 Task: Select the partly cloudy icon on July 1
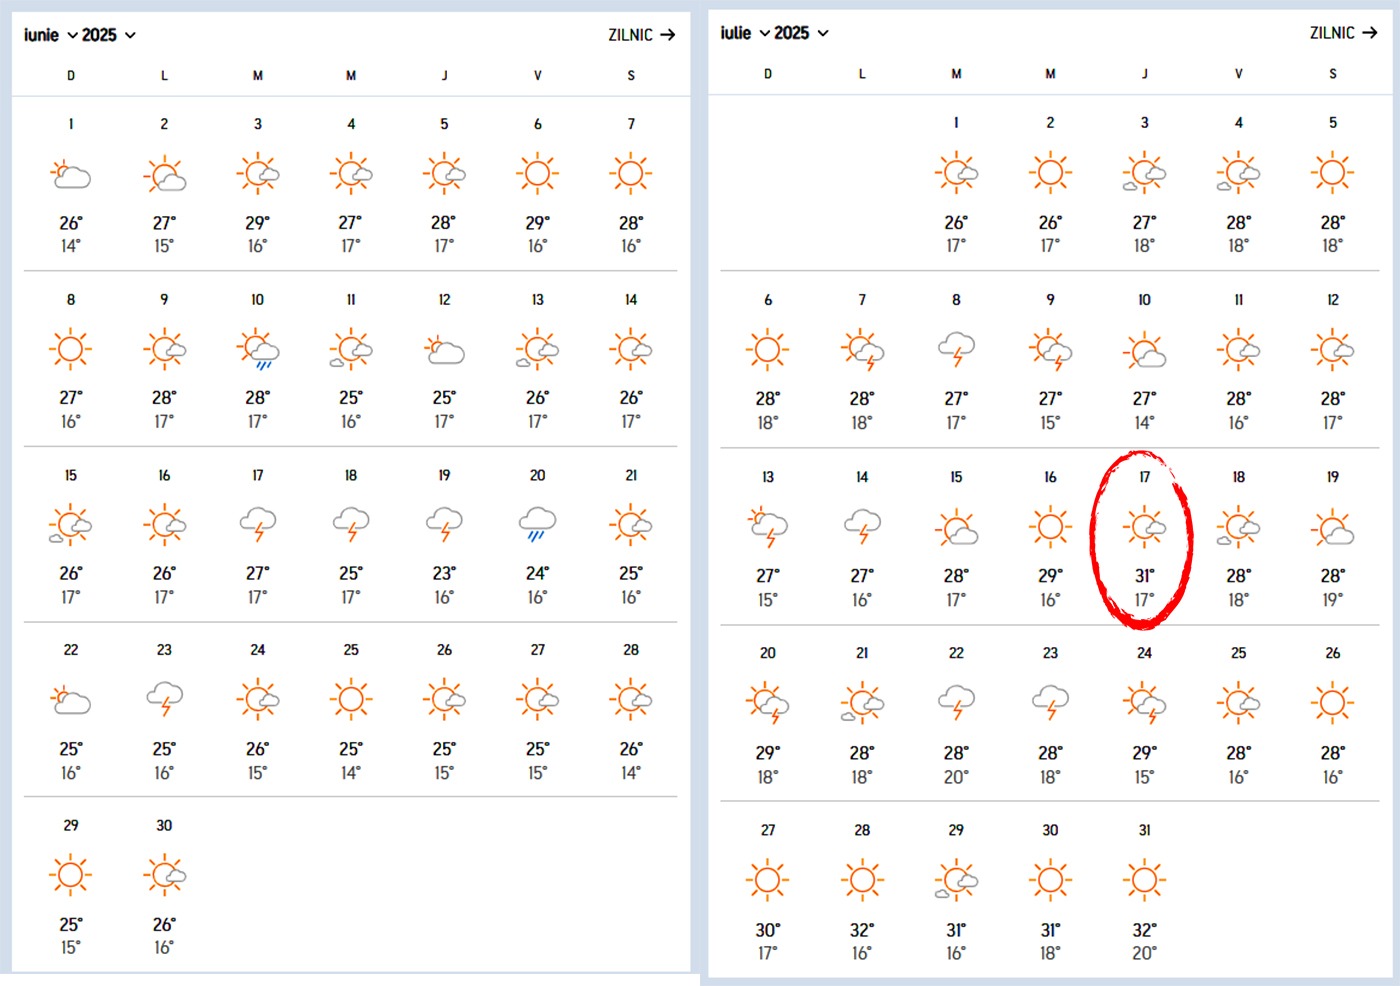click(x=955, y=172)
